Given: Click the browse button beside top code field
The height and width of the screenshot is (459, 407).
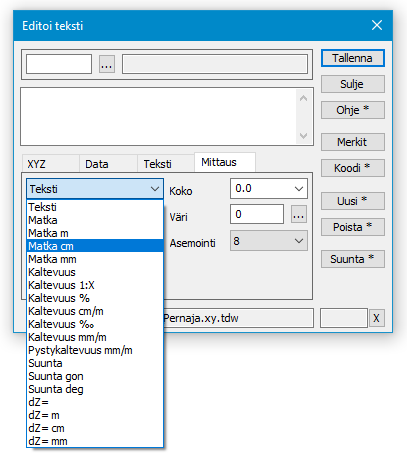Looking at the screenshot, I should pyautogui.click(x=107, y=64).
